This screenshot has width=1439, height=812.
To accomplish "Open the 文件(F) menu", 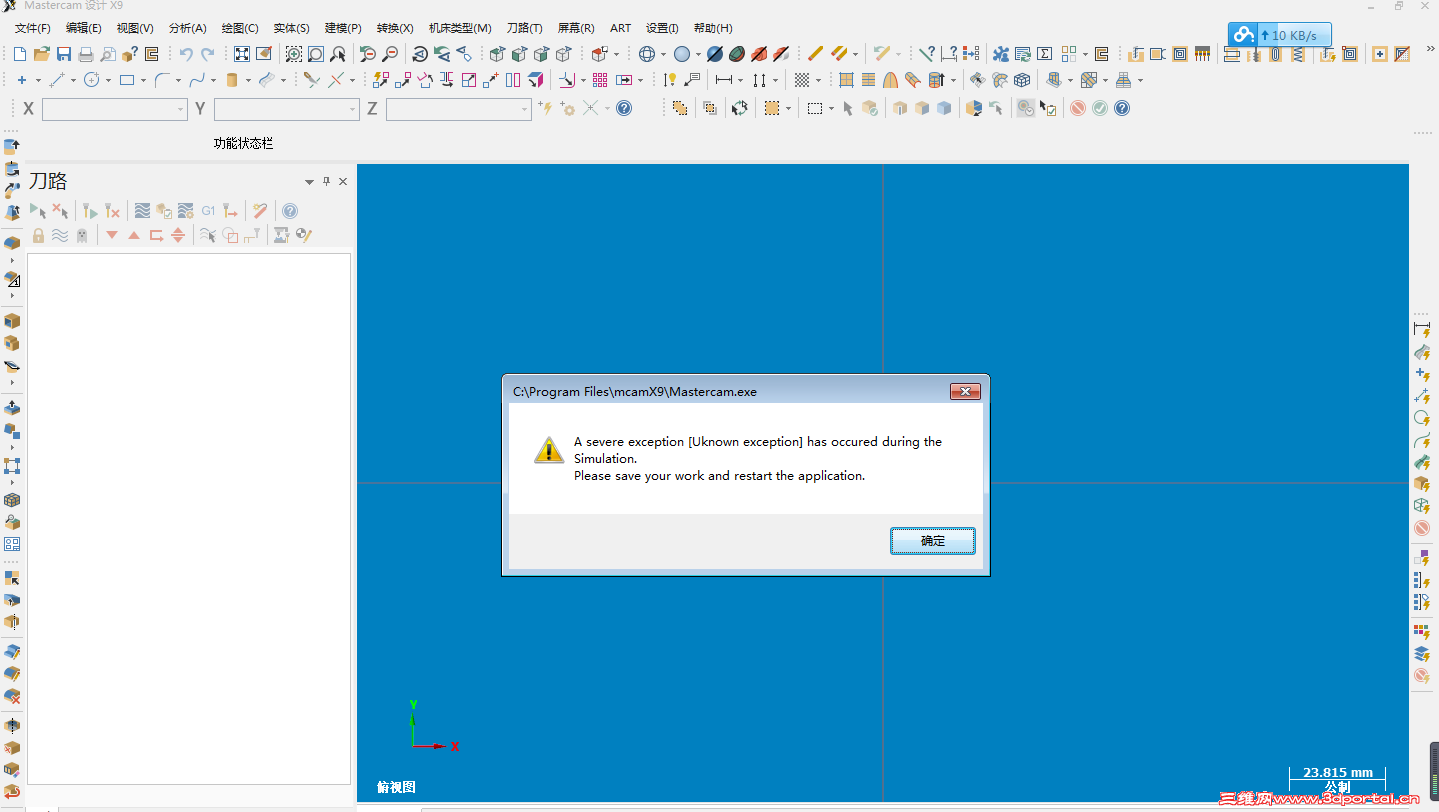I will click(32, 28).
